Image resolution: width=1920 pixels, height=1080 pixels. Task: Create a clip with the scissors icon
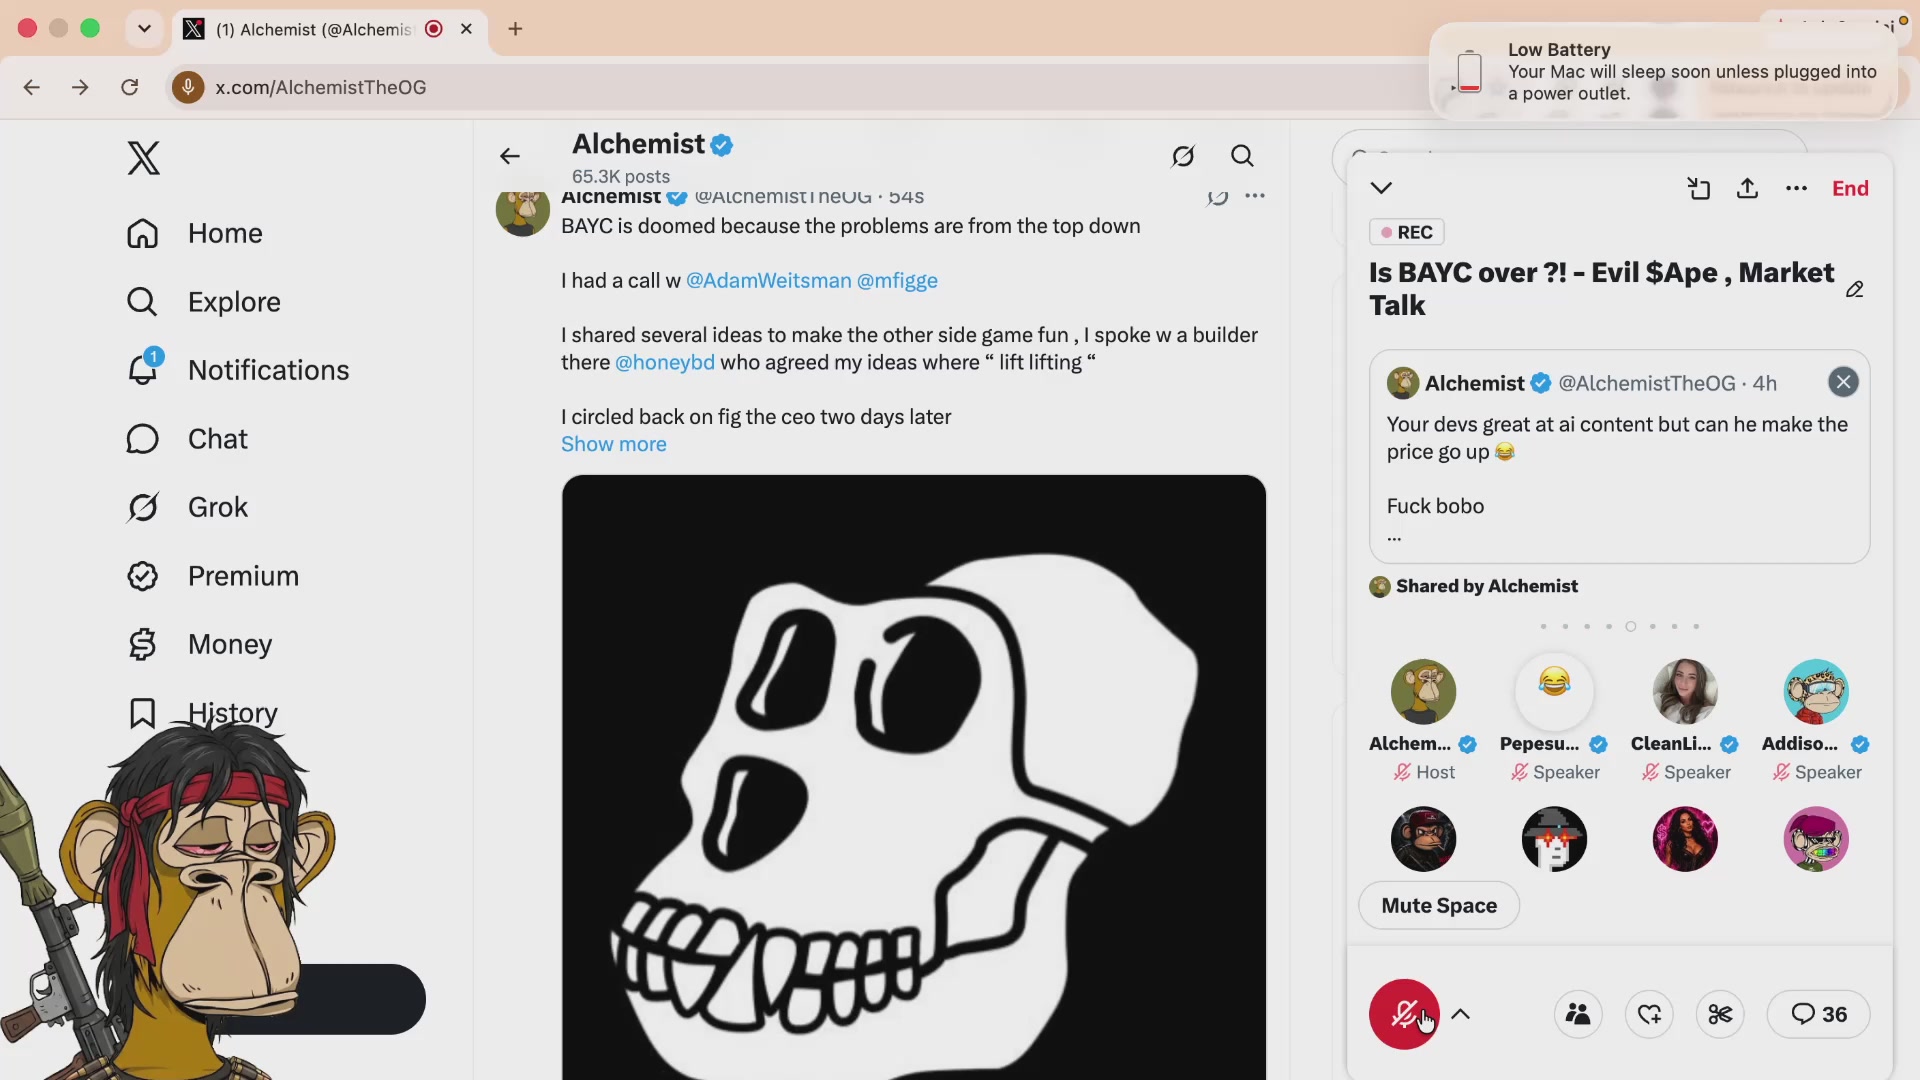tap(1720, 1014)
